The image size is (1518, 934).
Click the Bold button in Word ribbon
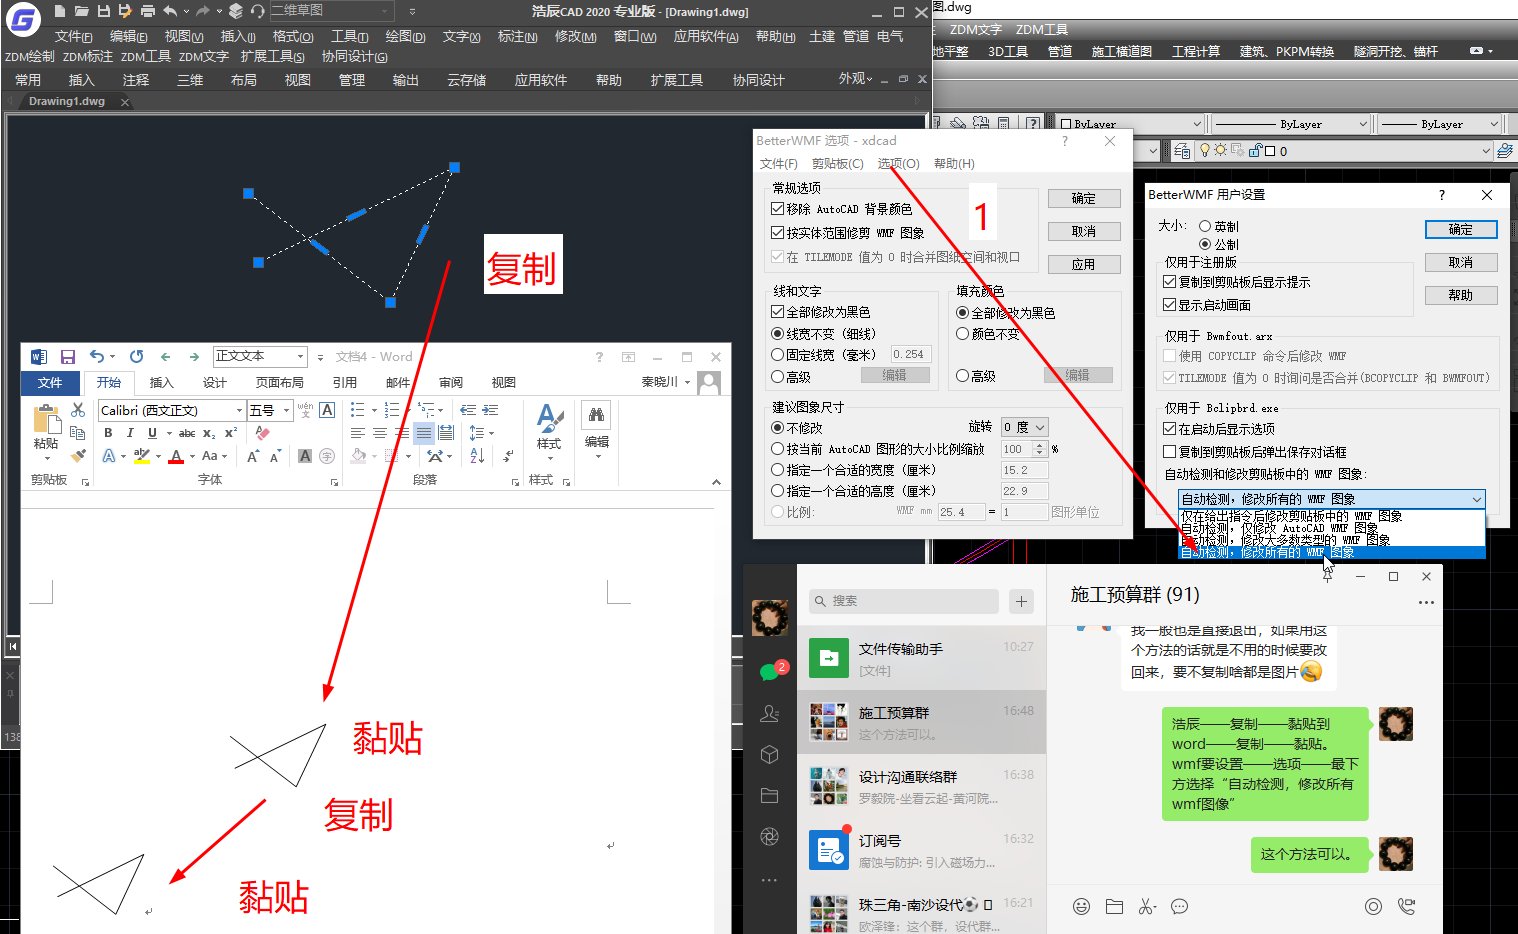point(108,433)
